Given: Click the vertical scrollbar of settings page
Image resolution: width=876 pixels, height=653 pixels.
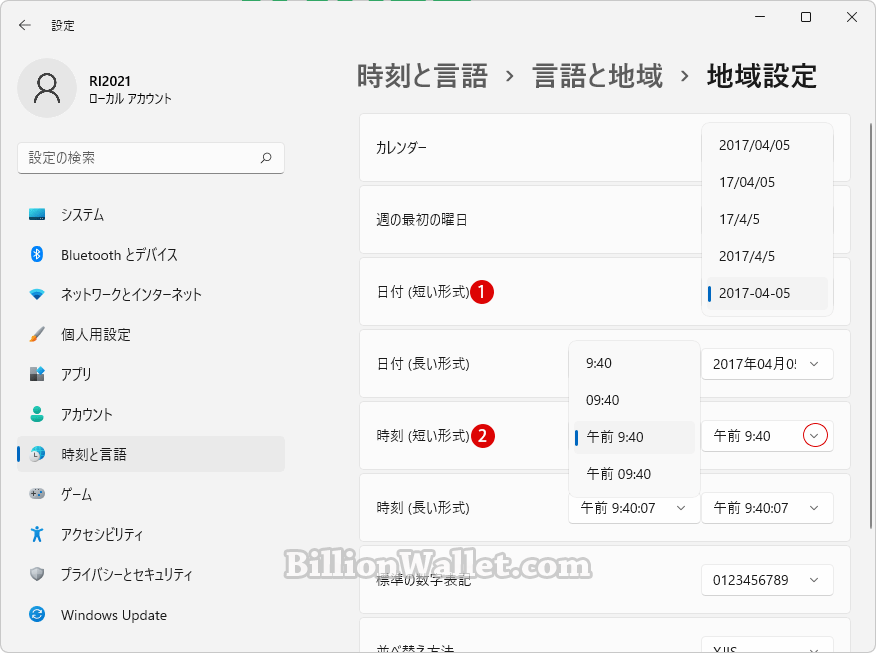Looking at the screenshot, I should tap(870, 326).
